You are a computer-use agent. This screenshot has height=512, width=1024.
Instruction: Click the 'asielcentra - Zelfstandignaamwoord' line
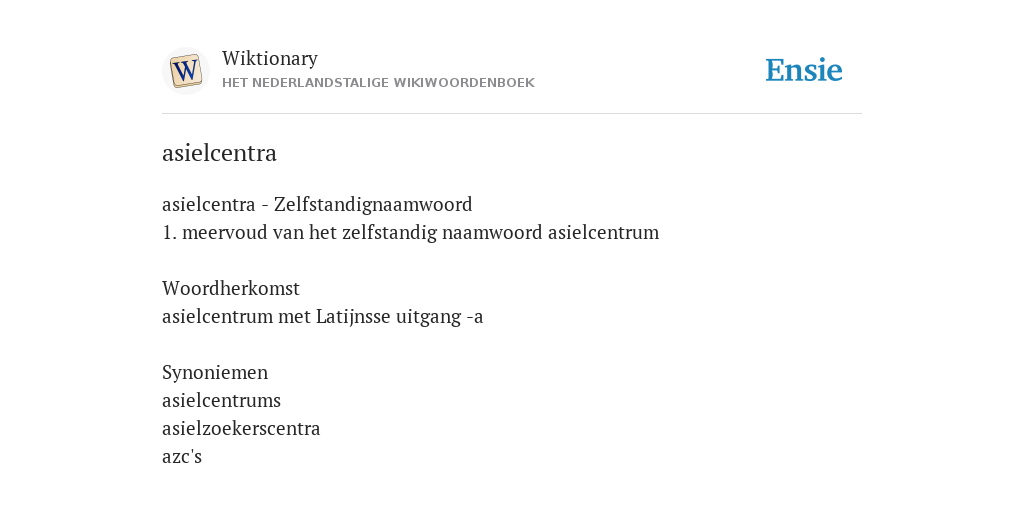(x=317, y=204)
